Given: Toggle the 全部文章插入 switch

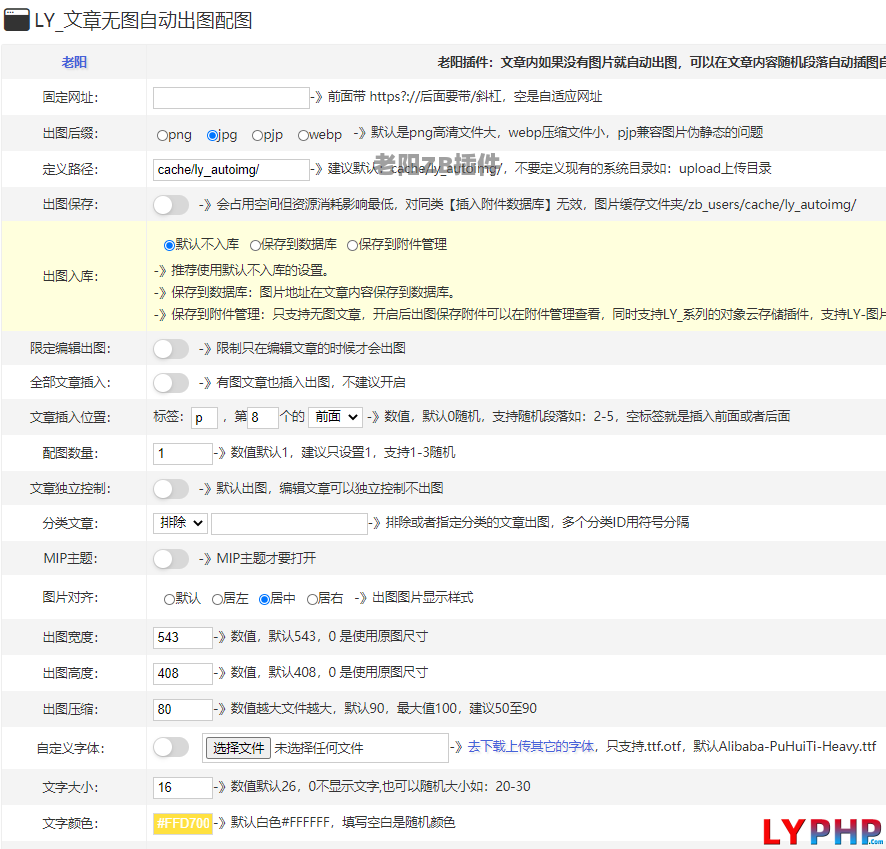Looking at the screenshot, I should 171,383.
